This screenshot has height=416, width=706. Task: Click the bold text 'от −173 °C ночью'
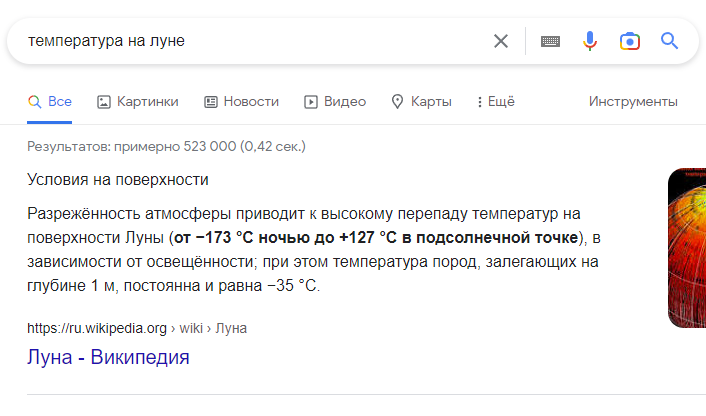click(x=242, y=237)
